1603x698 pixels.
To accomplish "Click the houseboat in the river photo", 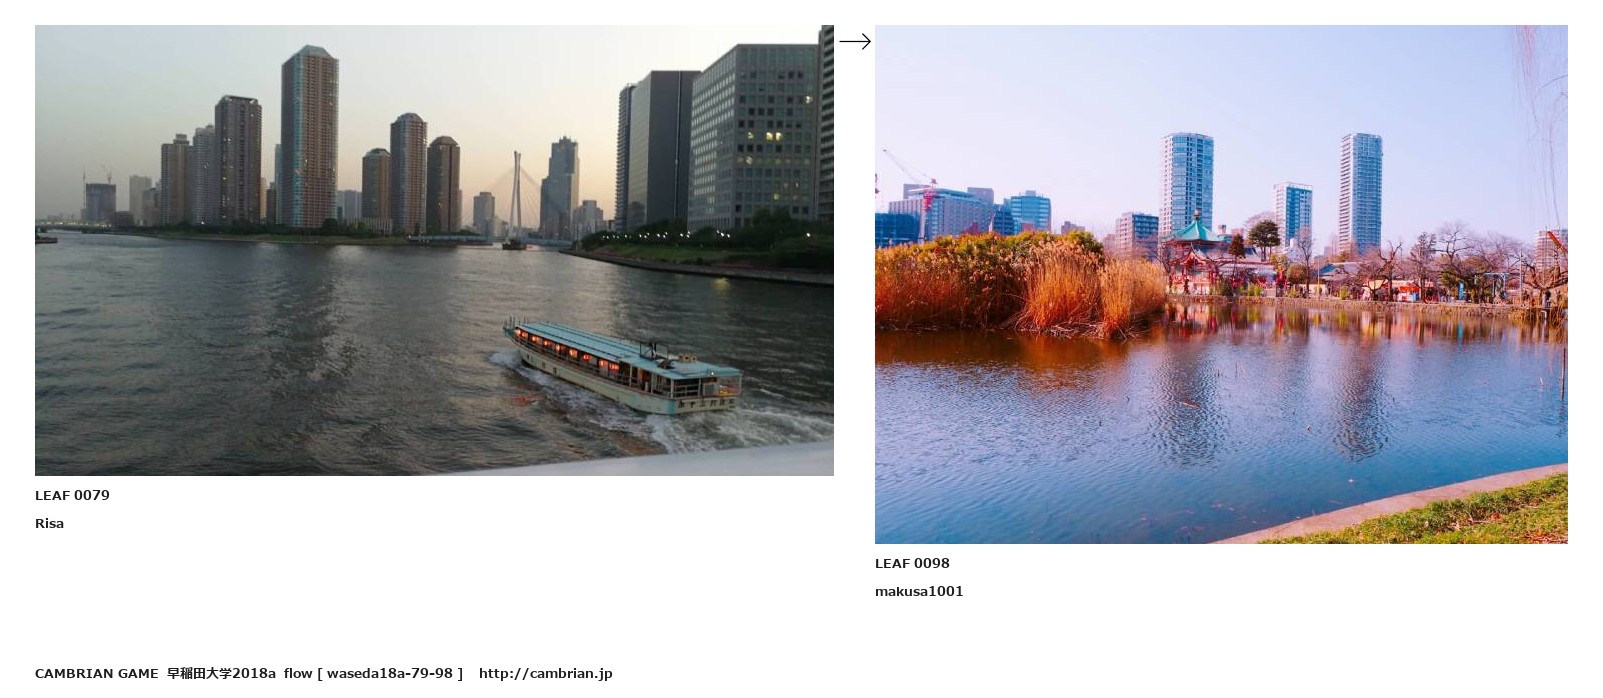I will (622, 366).
